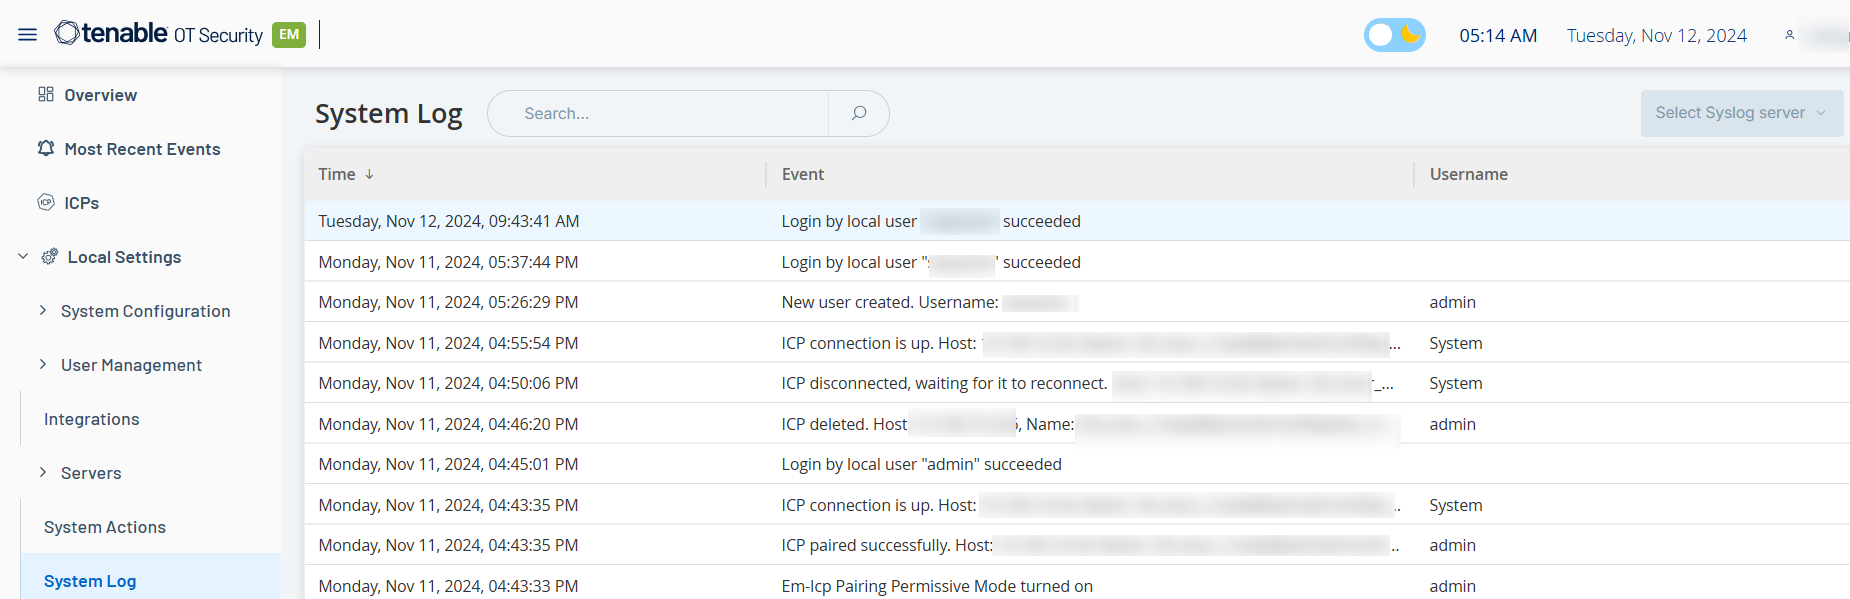Image resolution: width=1850 pixels, height=599 pixels.
Task: Click the ICPs sidebar icon
Action: [46, 203]
